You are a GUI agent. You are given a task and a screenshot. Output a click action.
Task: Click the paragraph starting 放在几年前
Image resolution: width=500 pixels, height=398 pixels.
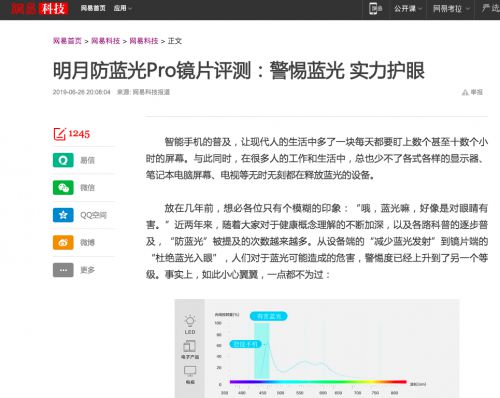coord(317,241)
